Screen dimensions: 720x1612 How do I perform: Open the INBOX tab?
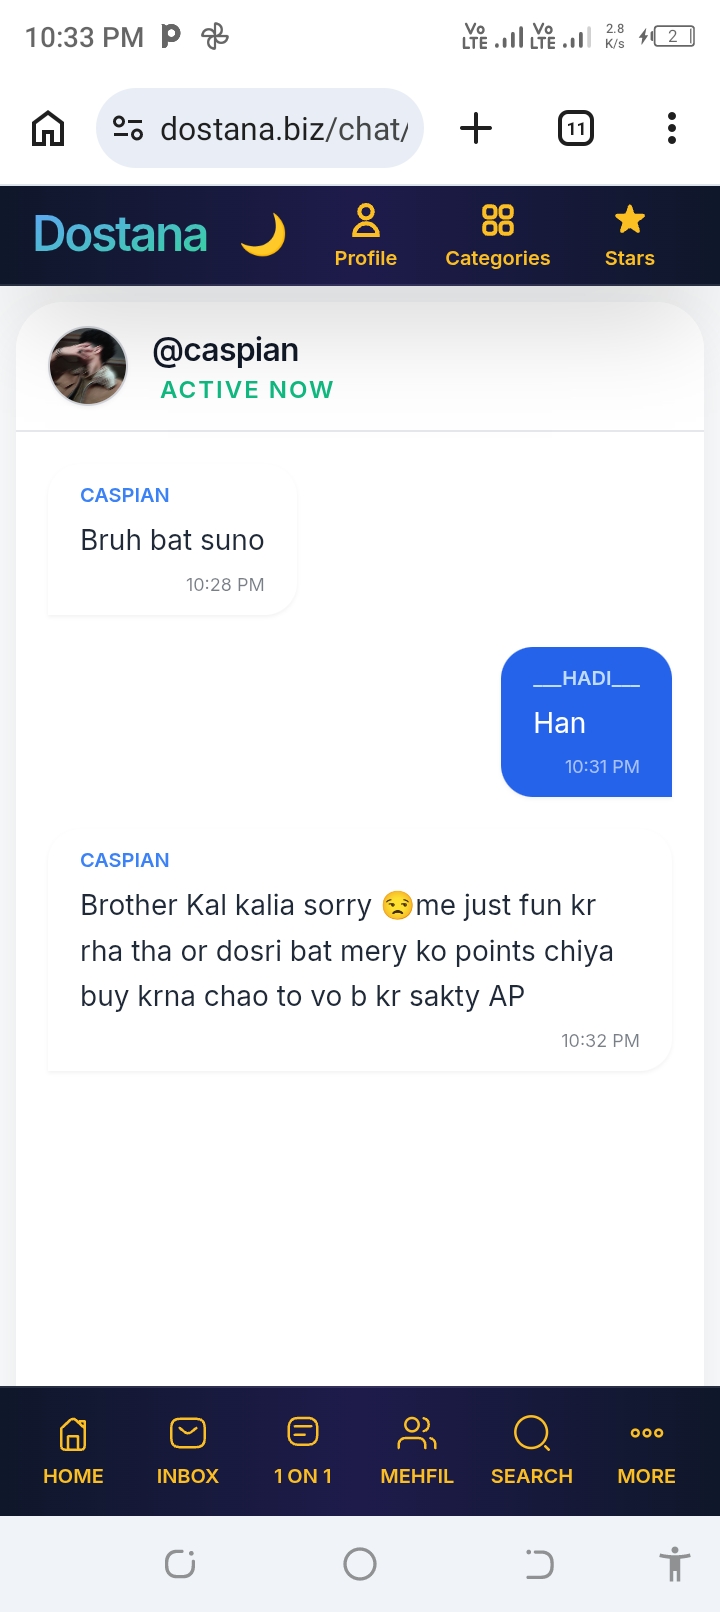(x=188, y=1451)
